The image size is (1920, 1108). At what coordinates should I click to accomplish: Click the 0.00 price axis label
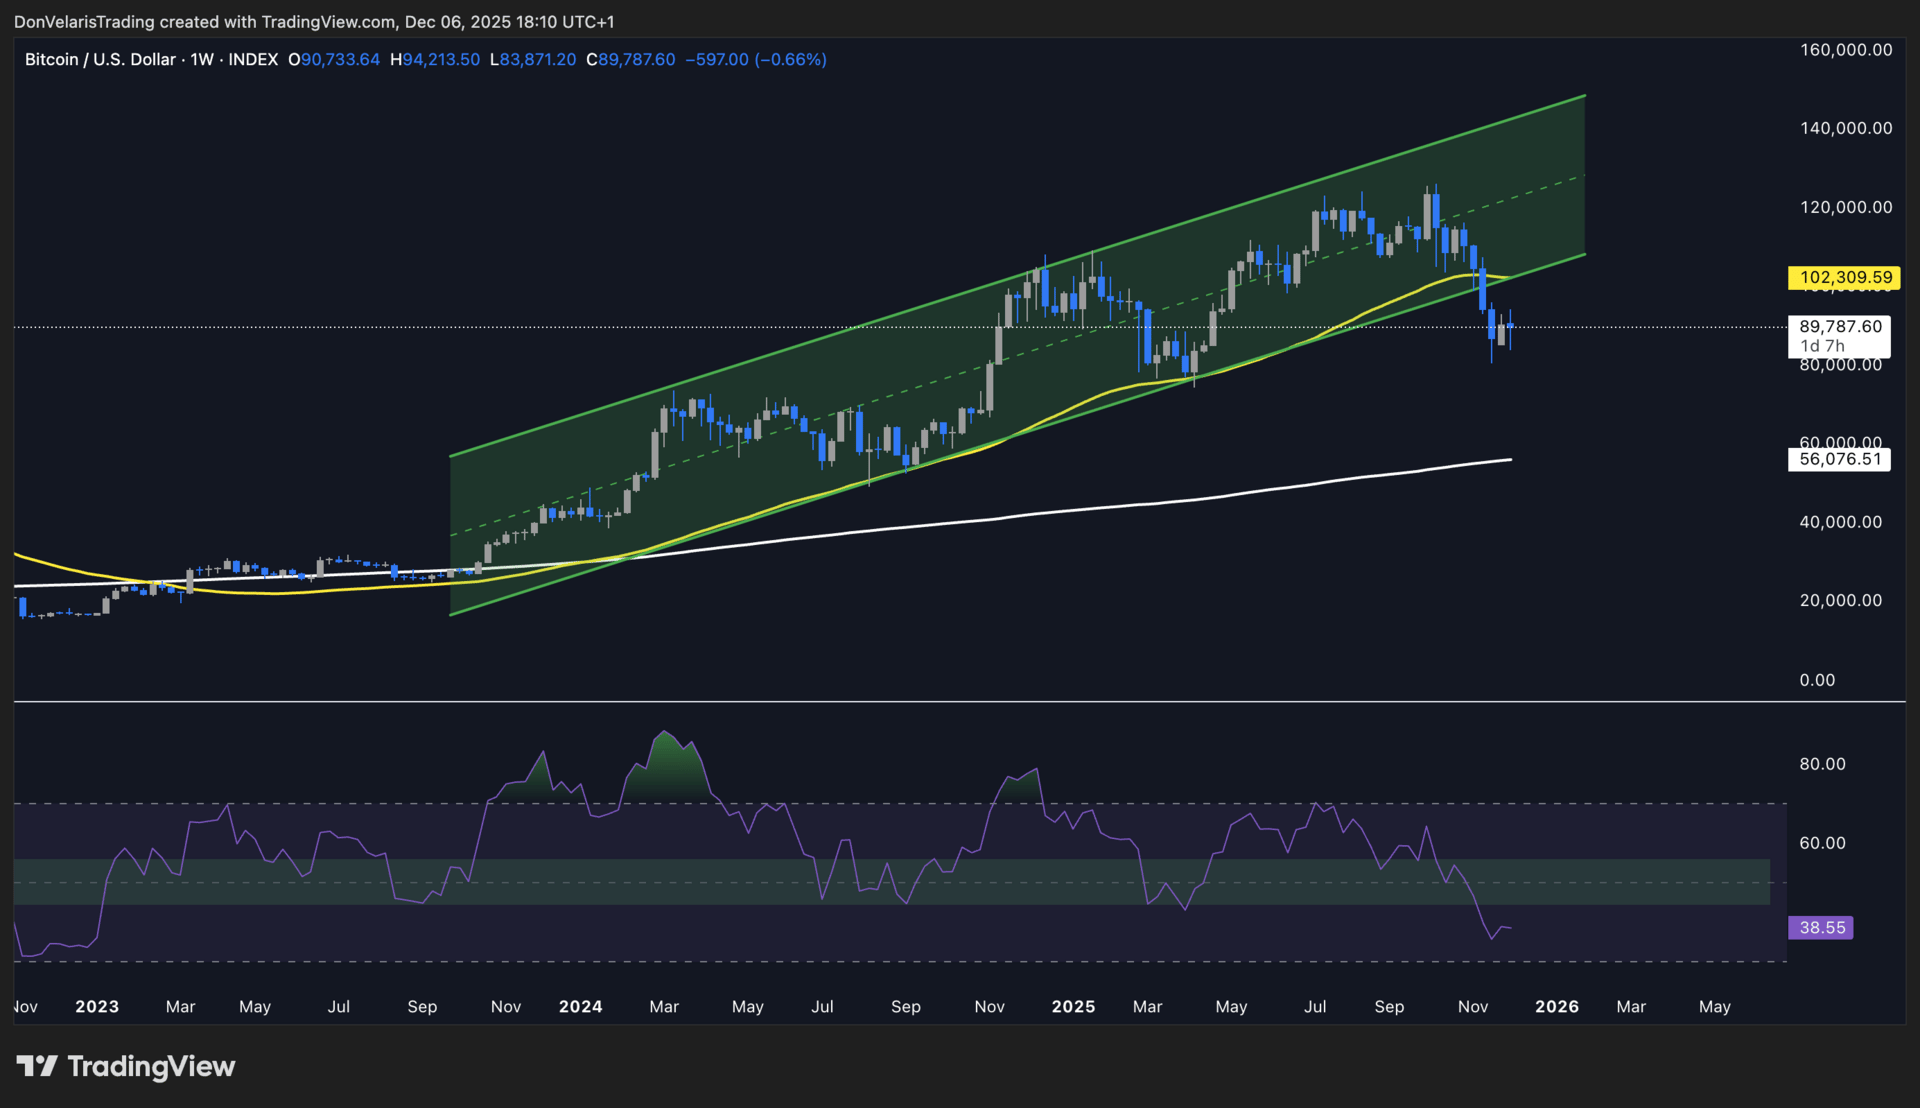click(x=1817, y=681)
